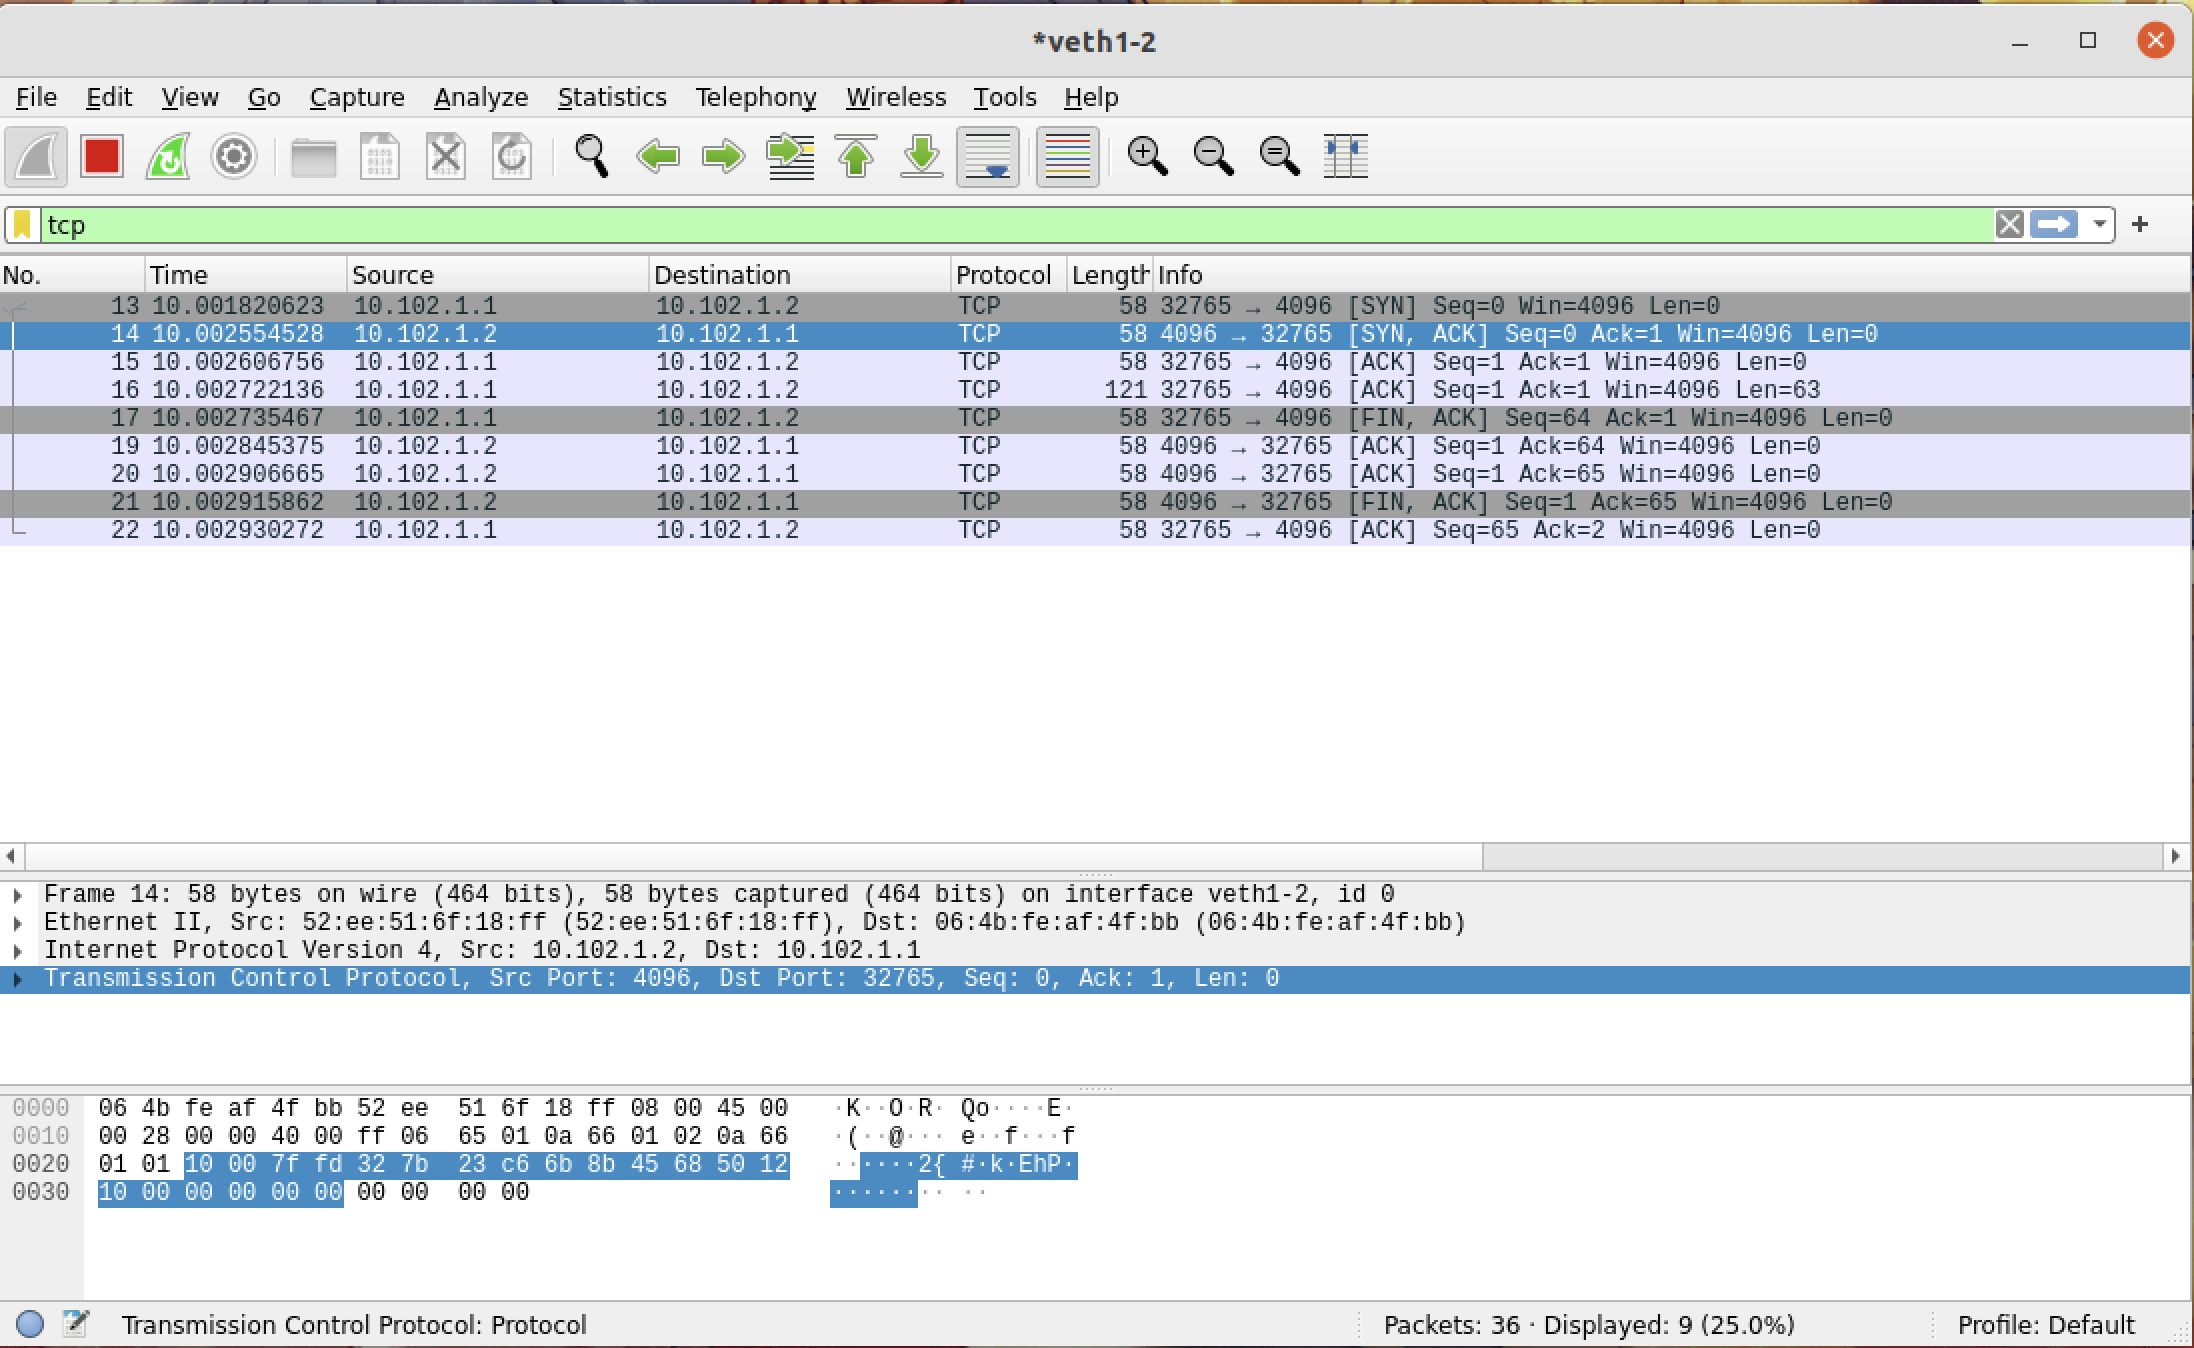This screenshot has width=2194, height=1348.
Task: Open the Wireless menu
Action: click(x=896, y=97)
